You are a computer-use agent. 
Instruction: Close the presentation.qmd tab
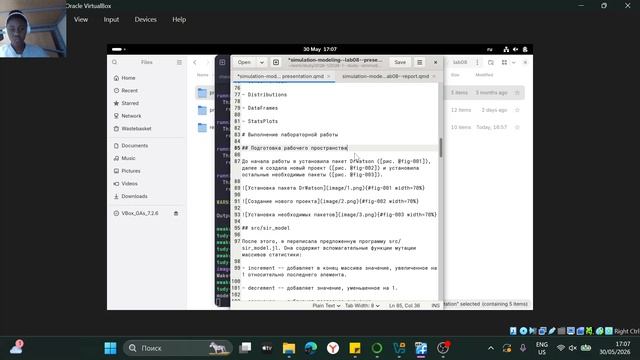[x=329, y=76]
